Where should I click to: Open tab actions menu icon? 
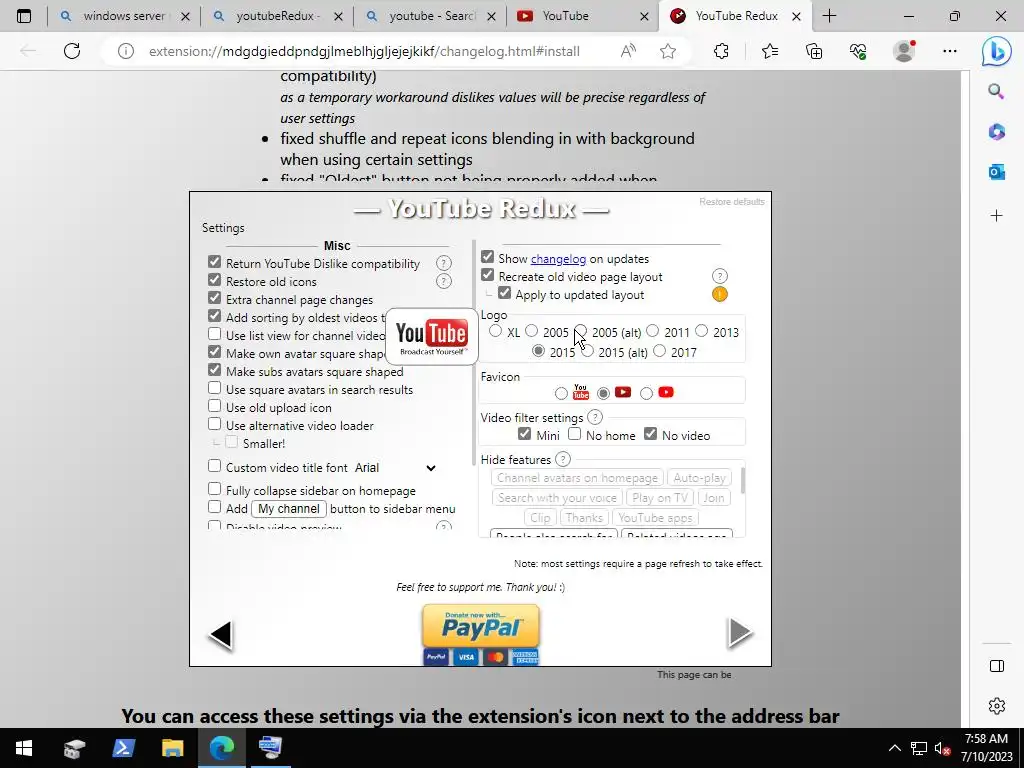(x=24, y=16)
